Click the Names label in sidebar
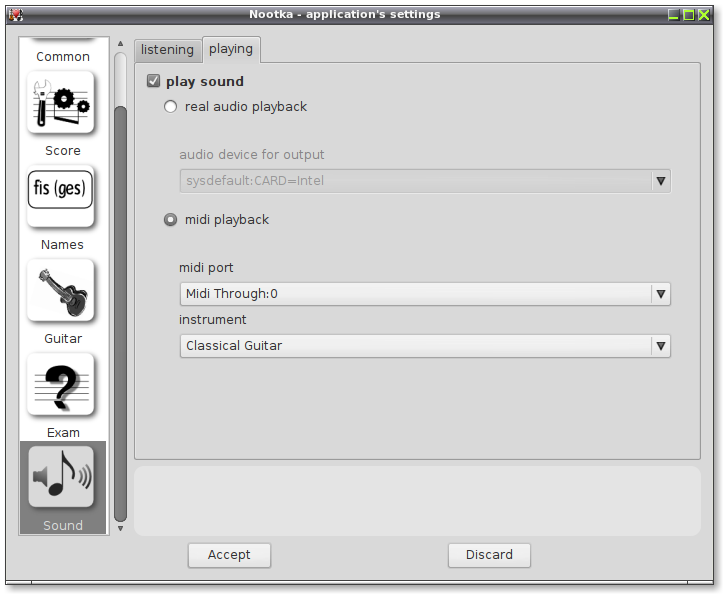The width and height of the screenshot is (723, 594). tap(62, 245)
